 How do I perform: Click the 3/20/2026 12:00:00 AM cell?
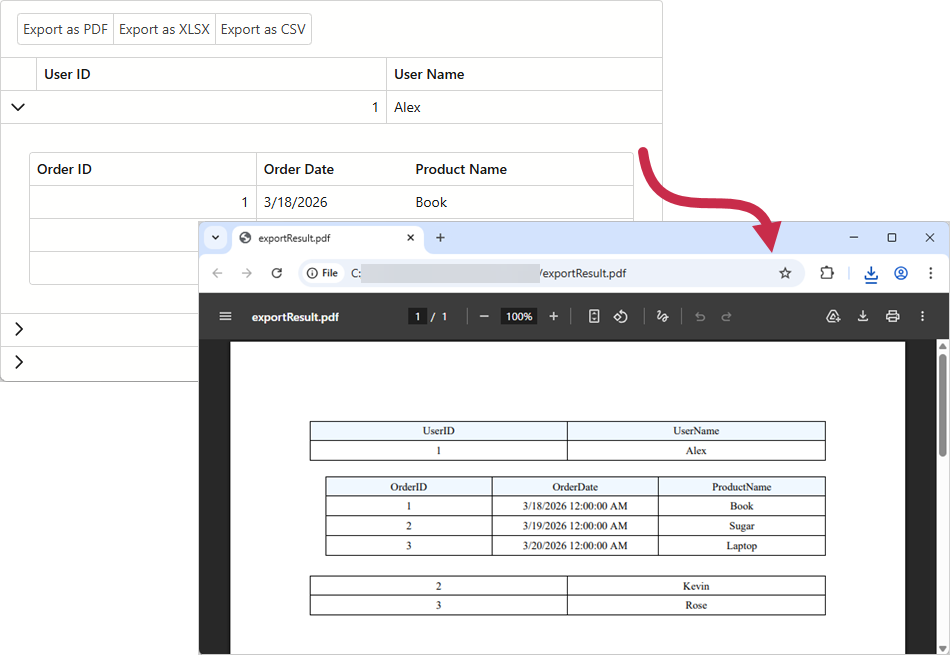click(x=575, y=546)
